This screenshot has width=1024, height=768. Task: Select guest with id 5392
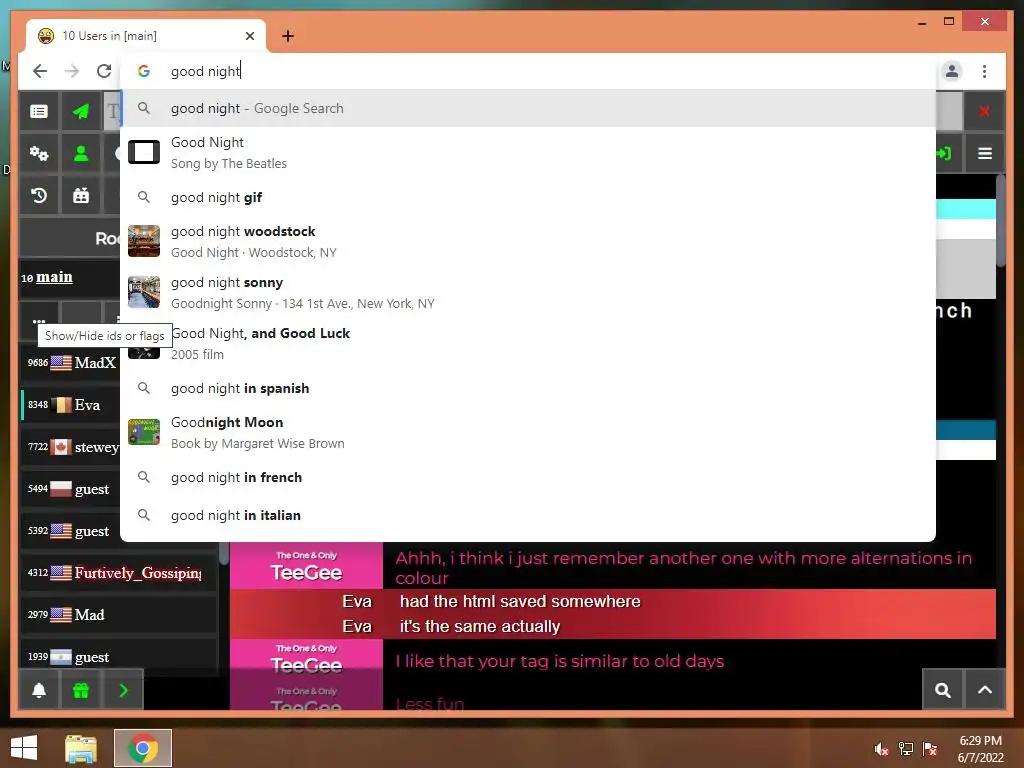point(71,531)
